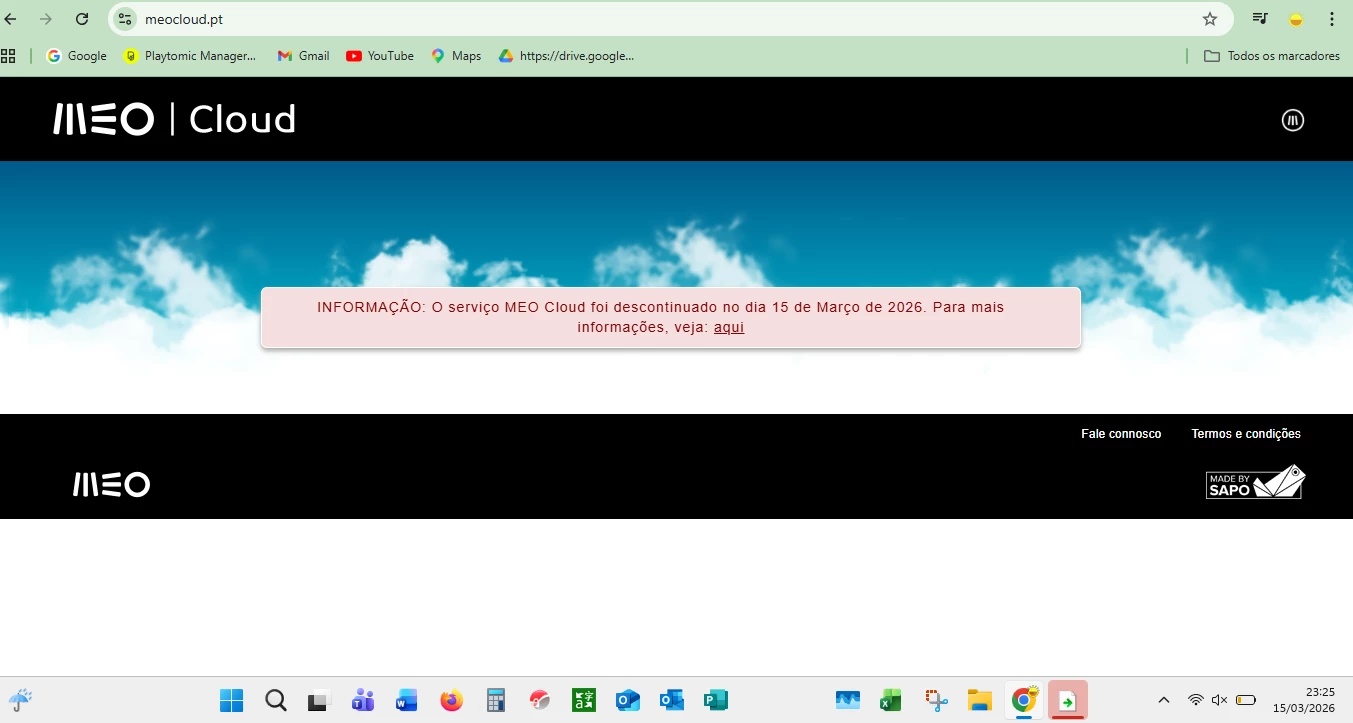Click the MEO logo in the footer
The height and width of the screenshot is (723, 1353).
(x=111, y=485)
